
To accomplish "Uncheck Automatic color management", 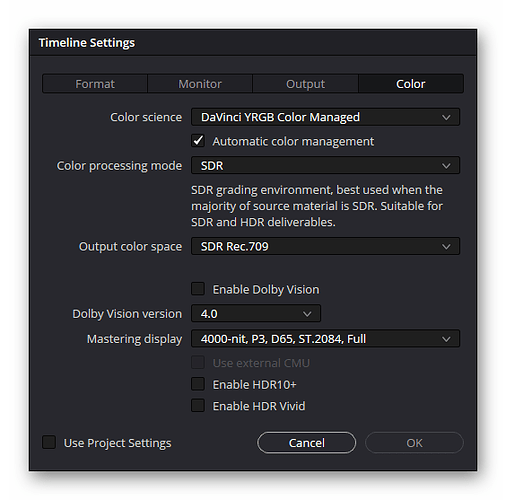I will click(x=198, y=141).
